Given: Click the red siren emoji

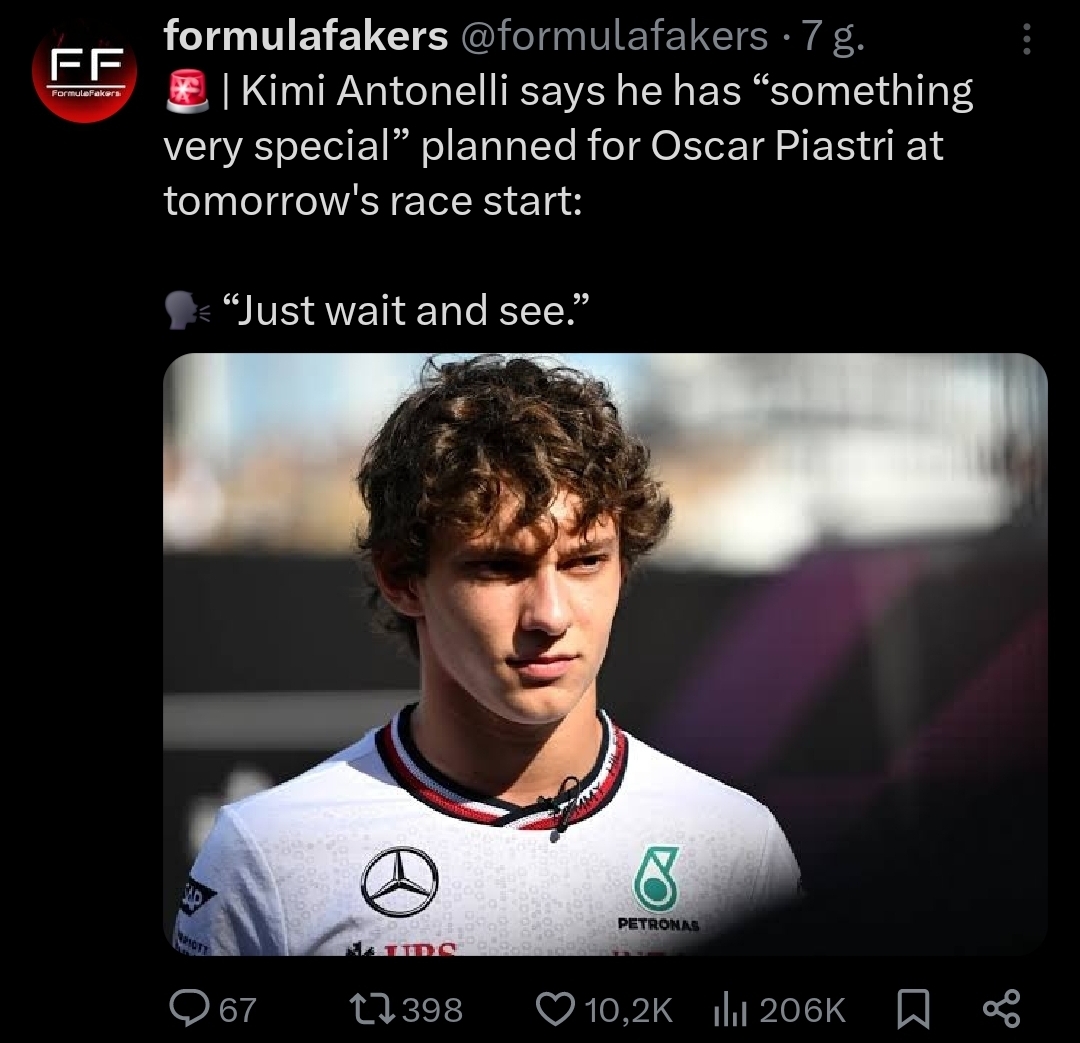Looking at the screenshot, I should pos(185,93).
